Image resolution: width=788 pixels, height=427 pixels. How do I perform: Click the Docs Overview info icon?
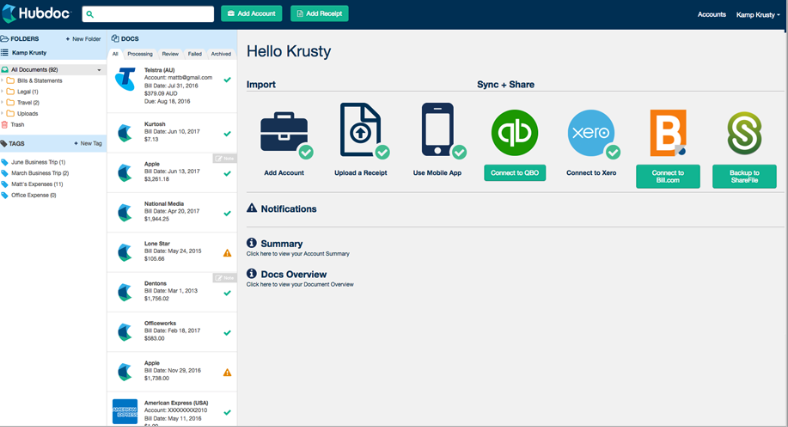pyautogui.click(x=252, y=273)
